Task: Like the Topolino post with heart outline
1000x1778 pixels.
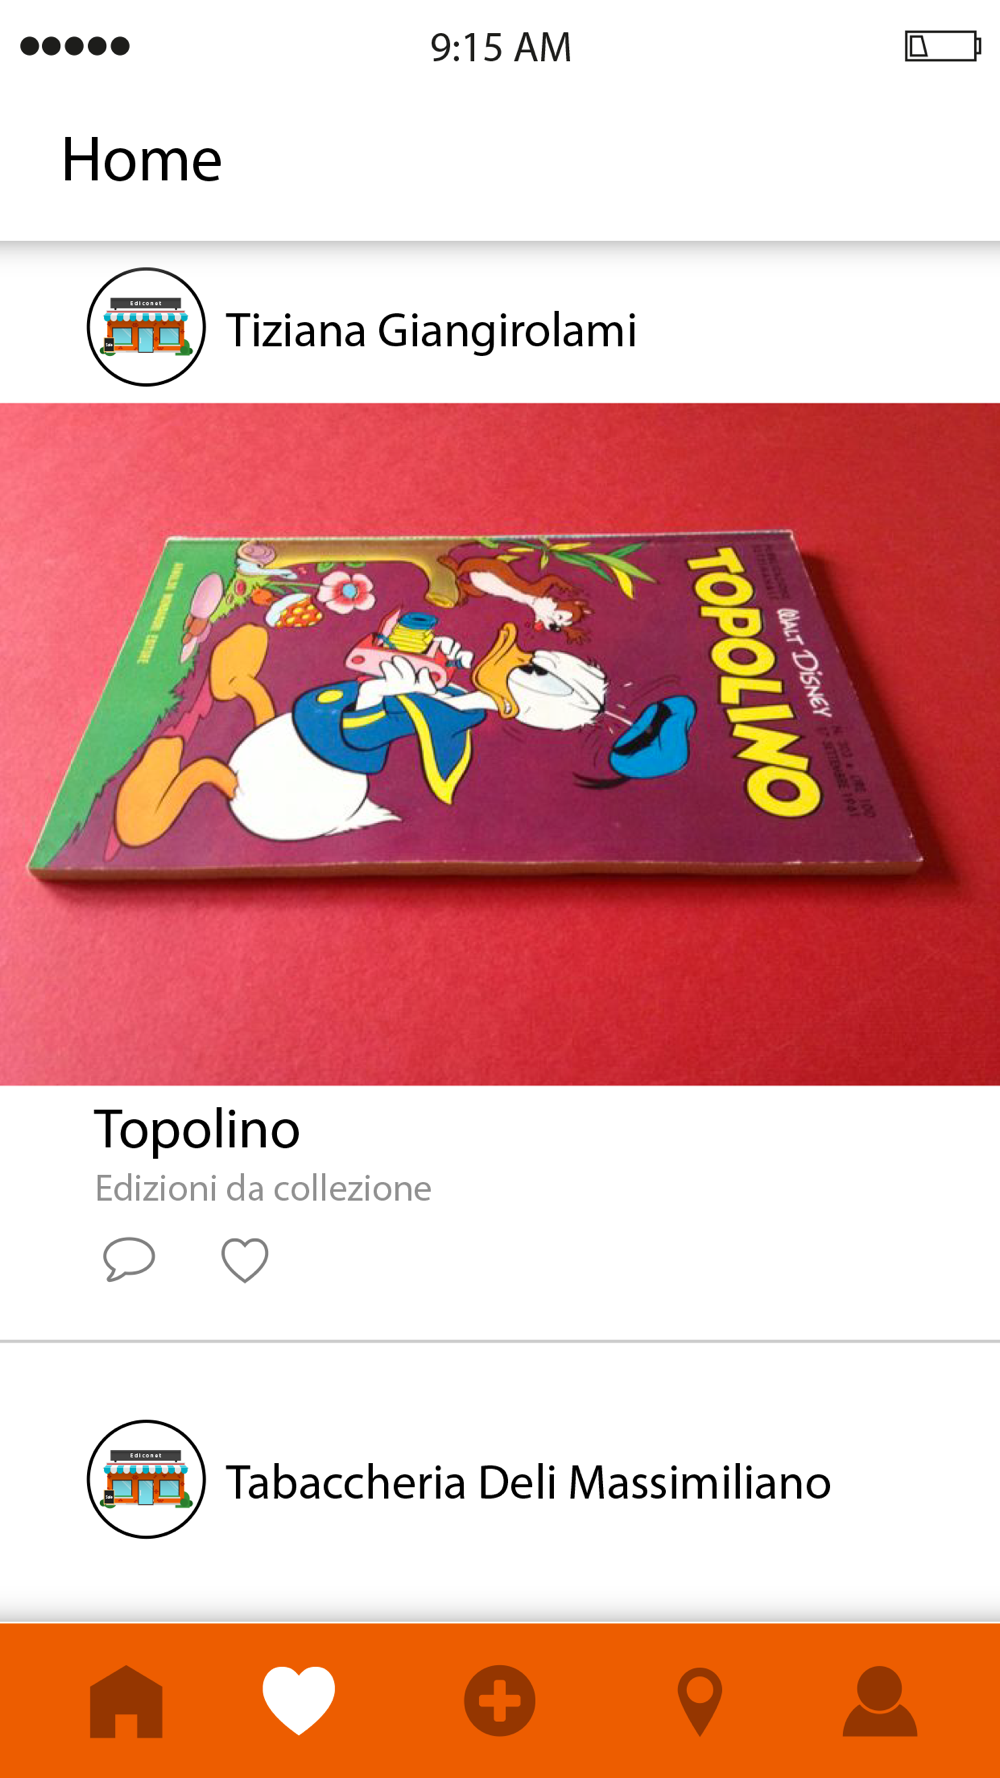Action: (x=245, y=1260)
